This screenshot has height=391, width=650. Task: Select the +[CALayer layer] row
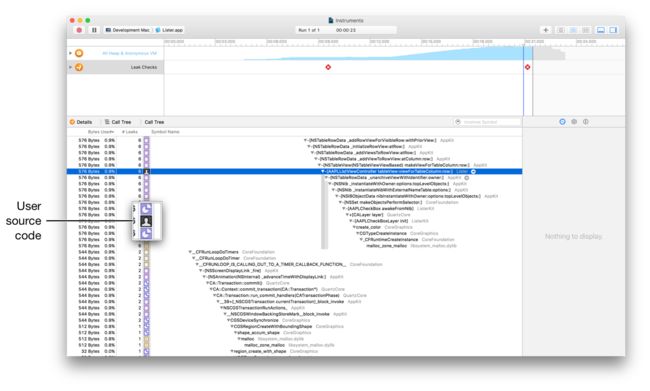(294, 215)
